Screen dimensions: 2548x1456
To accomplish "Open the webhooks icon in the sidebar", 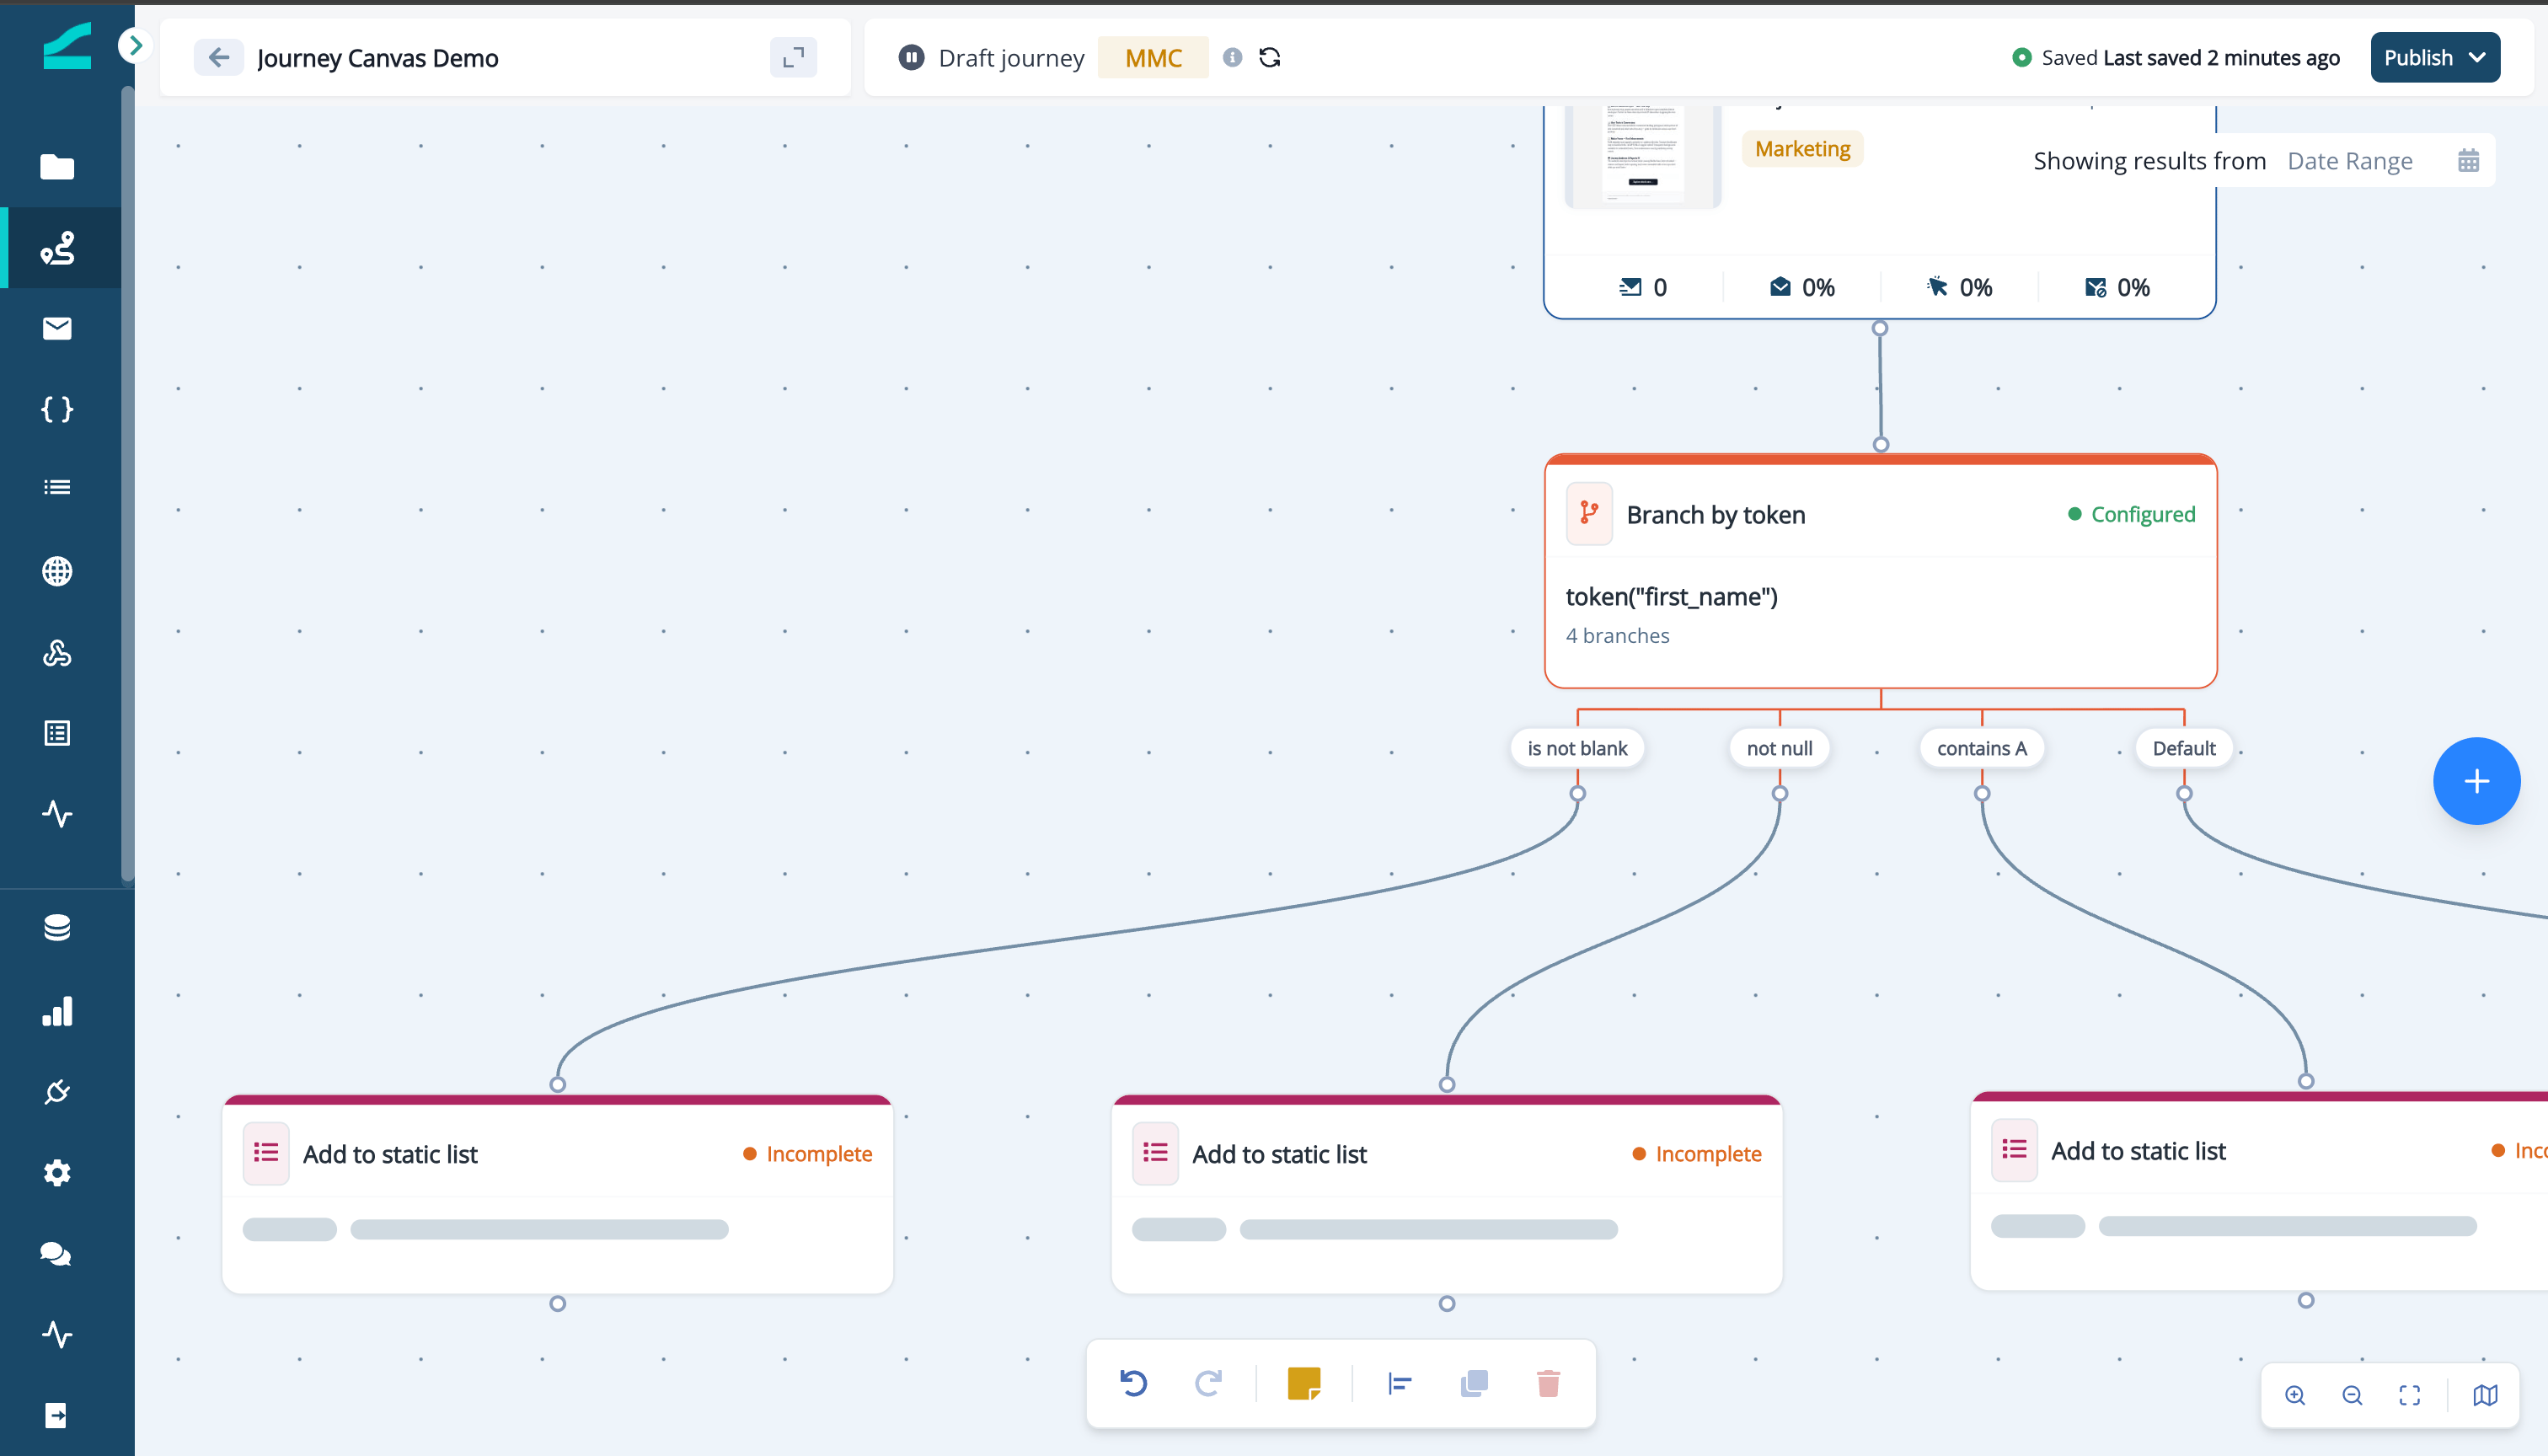I will [x=57, y=653].
